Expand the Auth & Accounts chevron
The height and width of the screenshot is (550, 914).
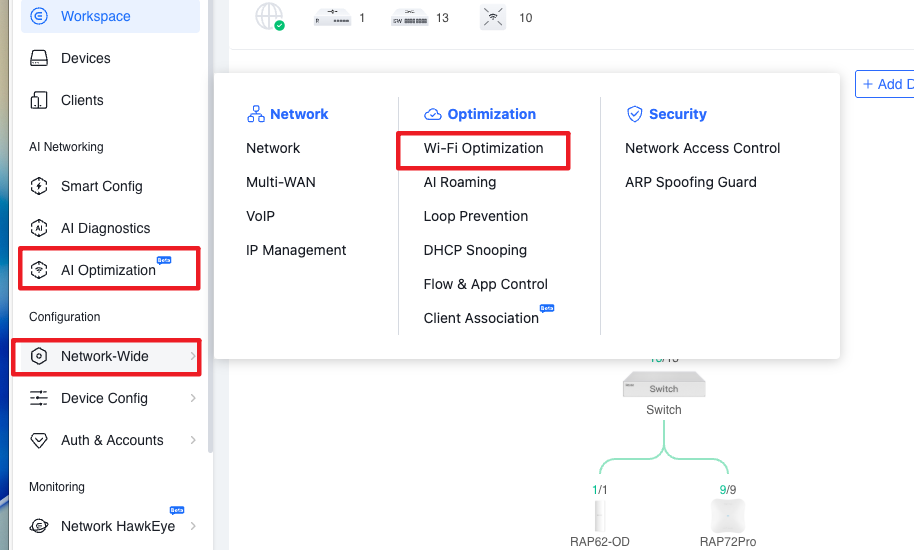click(192, 440)
